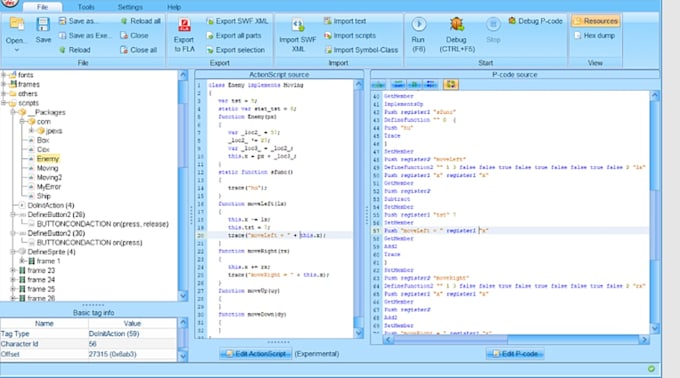Screen dimensions: 680x378
Task: Collapse the com package node
Action: tap(22, 121)
